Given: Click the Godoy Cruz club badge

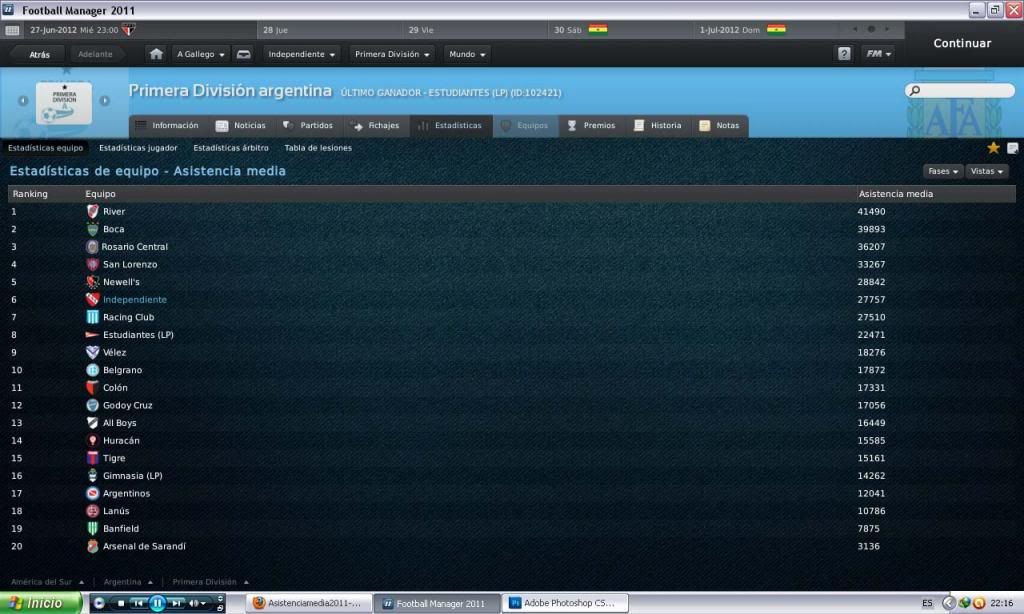Looking at the screenshot, I should click(93, 406).
